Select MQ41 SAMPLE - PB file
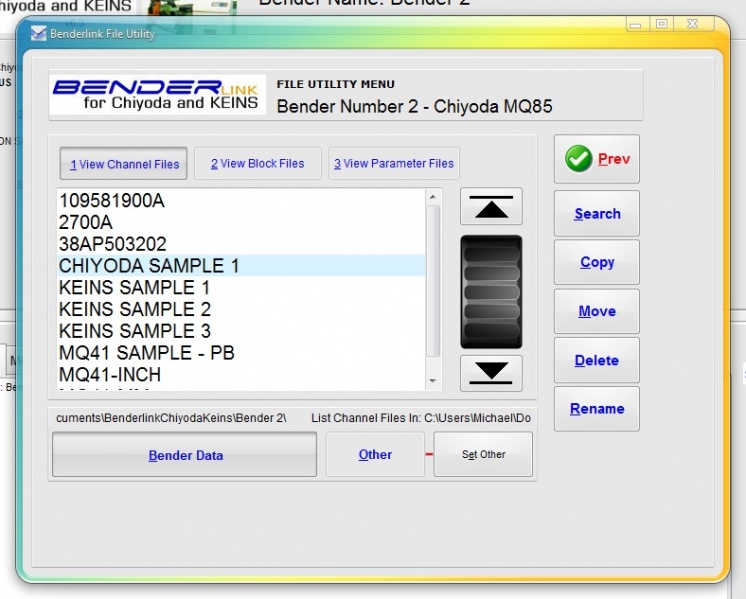This screenshot has height=599, width=746. pos(241,353)
